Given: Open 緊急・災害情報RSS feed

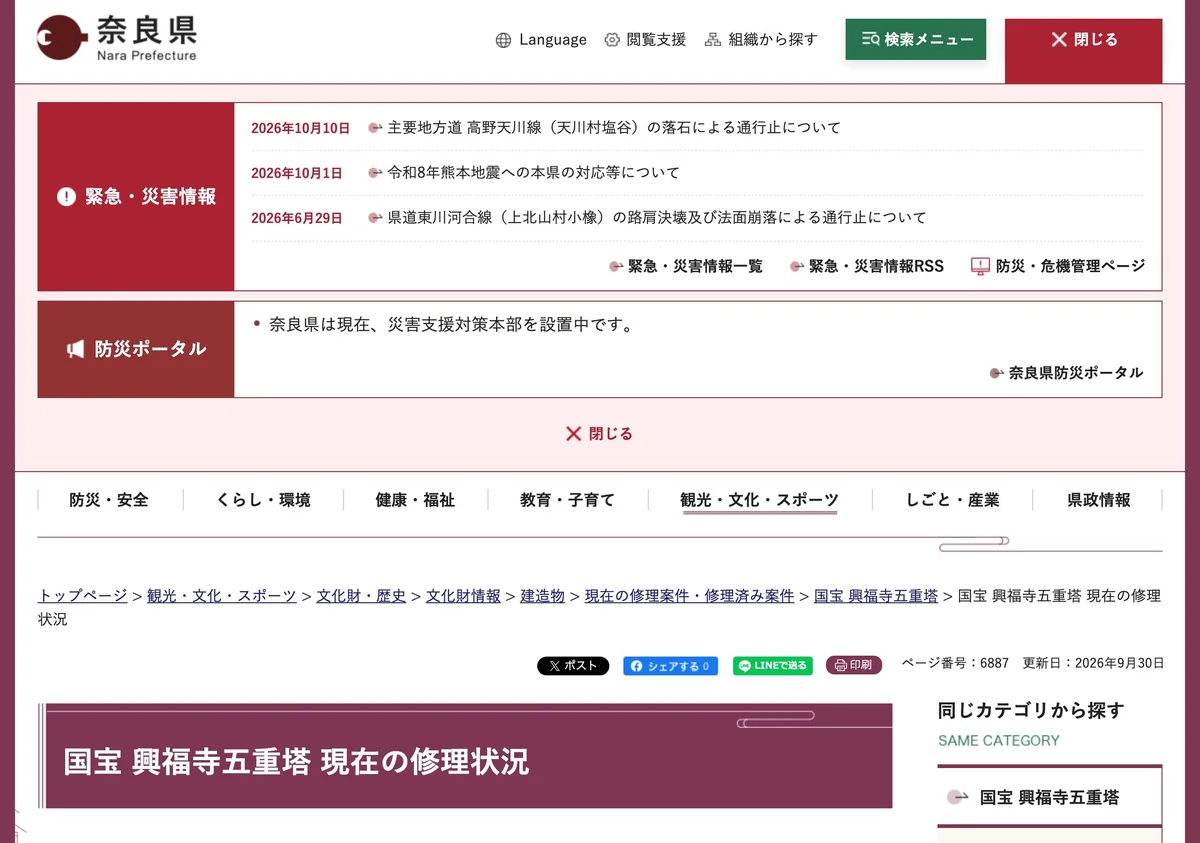Looking at the screenshot, I should pyautogui.click(x=867, y=266).
